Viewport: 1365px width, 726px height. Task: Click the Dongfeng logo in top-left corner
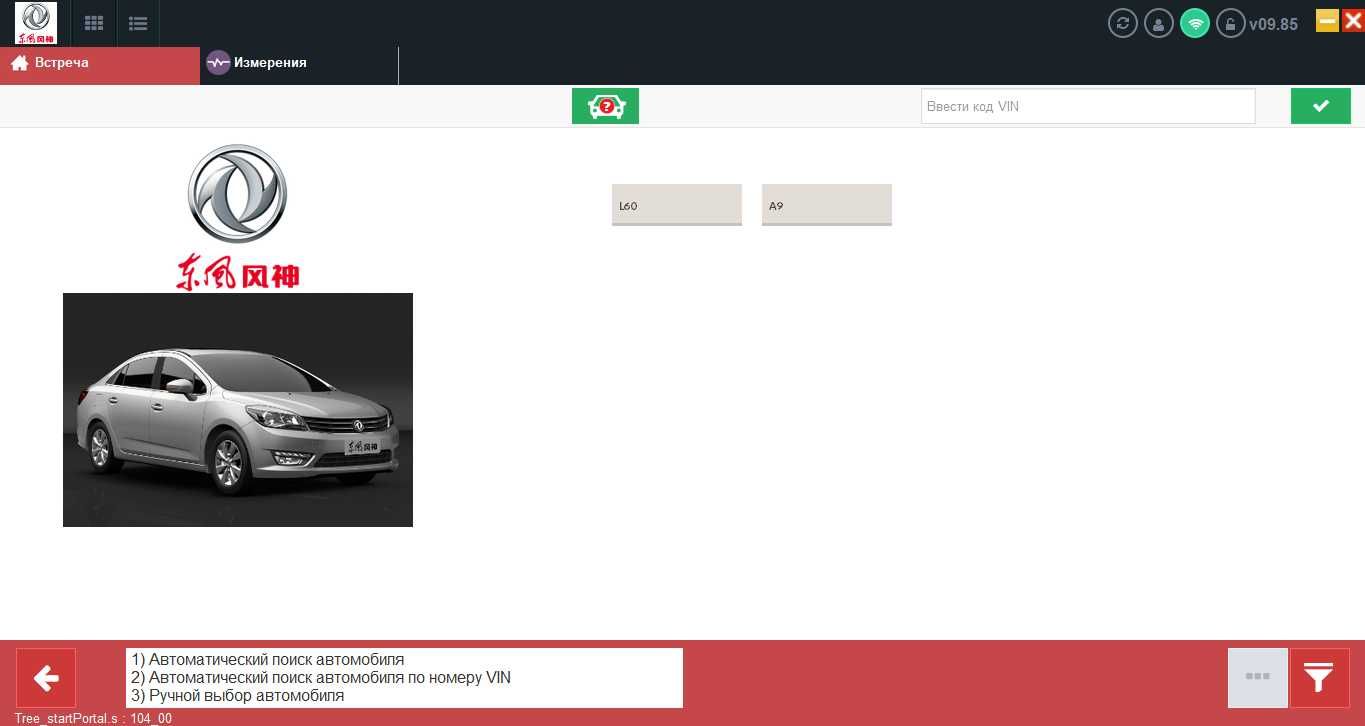coord(36,23)
